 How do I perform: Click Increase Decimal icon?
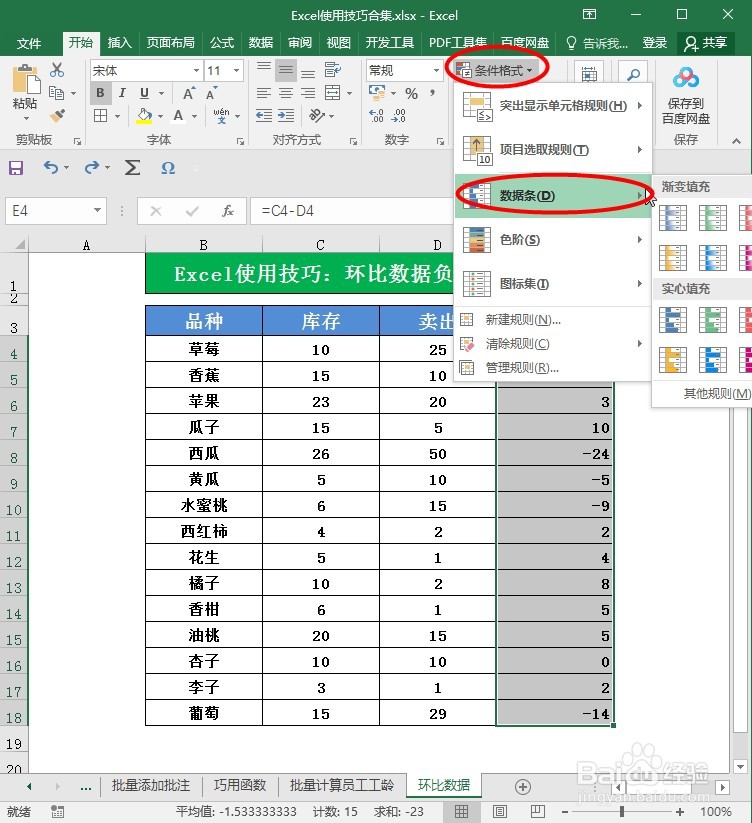pos(376,115)
